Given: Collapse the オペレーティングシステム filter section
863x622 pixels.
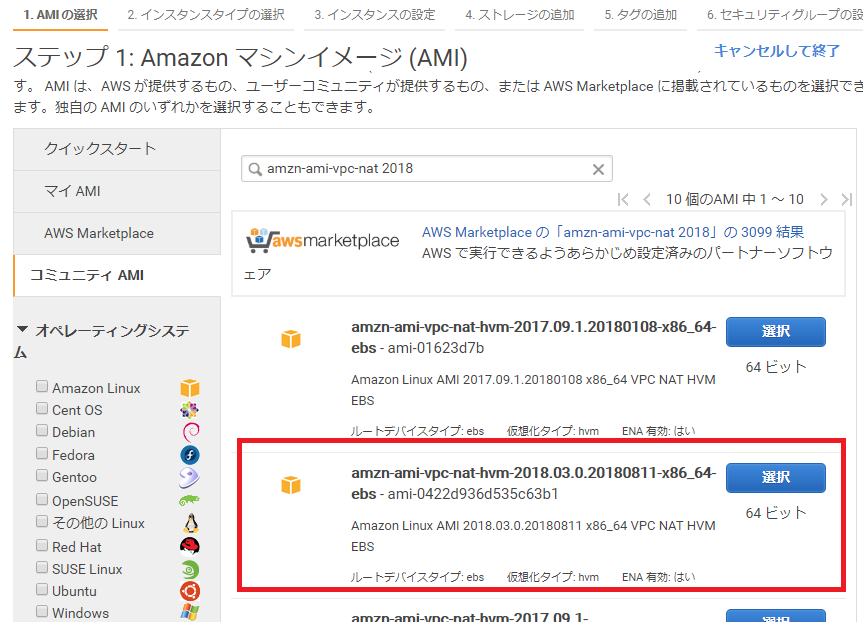Looking at the screenshot, I should (23, 330).
